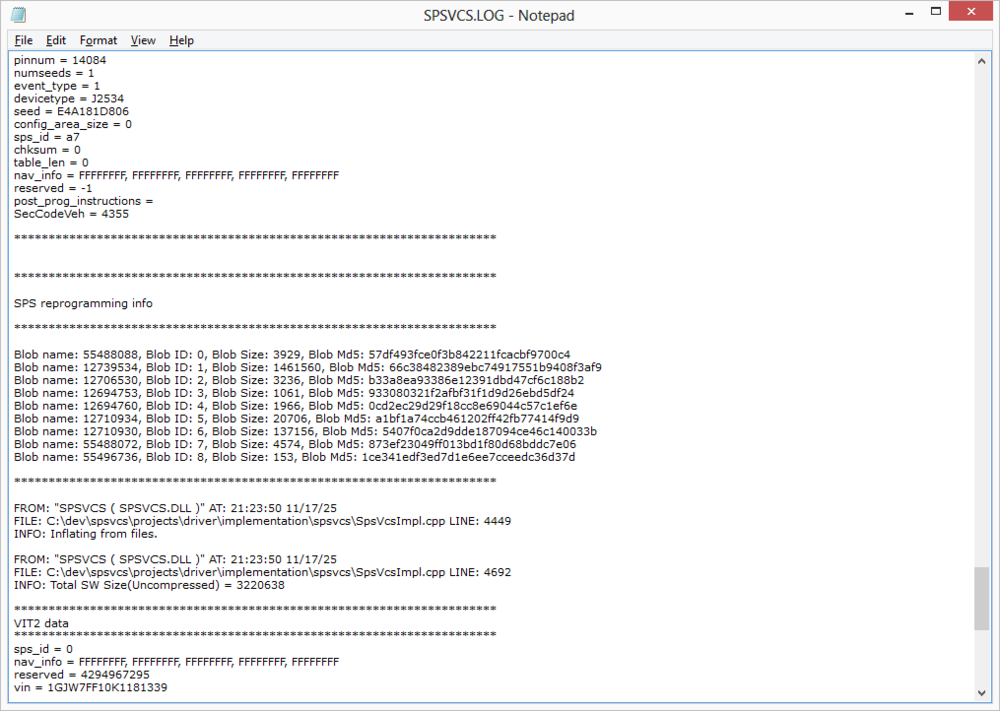Click the line 'vin = 1GJW7FF10K1181339'
1000x711 pixels.
point(91,687)
